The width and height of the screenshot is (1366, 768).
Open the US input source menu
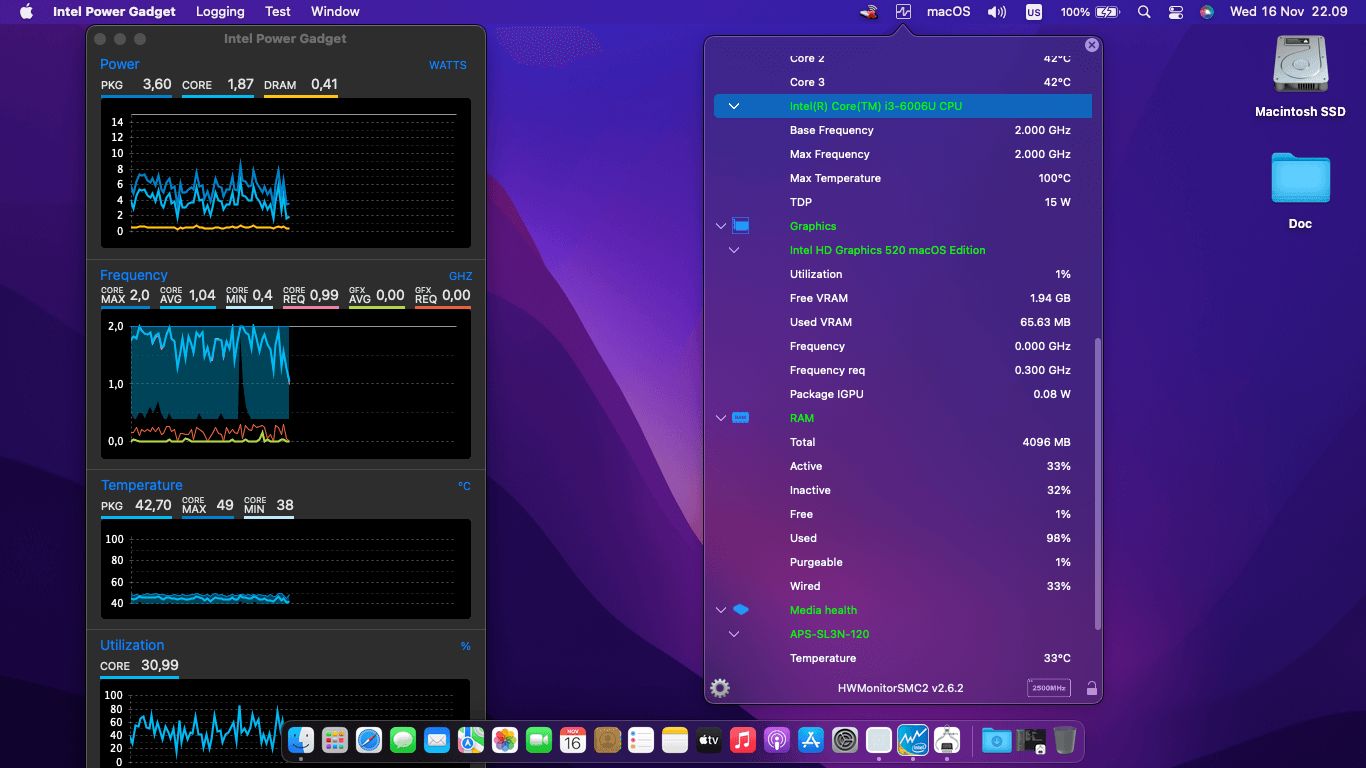[1033, 12]
